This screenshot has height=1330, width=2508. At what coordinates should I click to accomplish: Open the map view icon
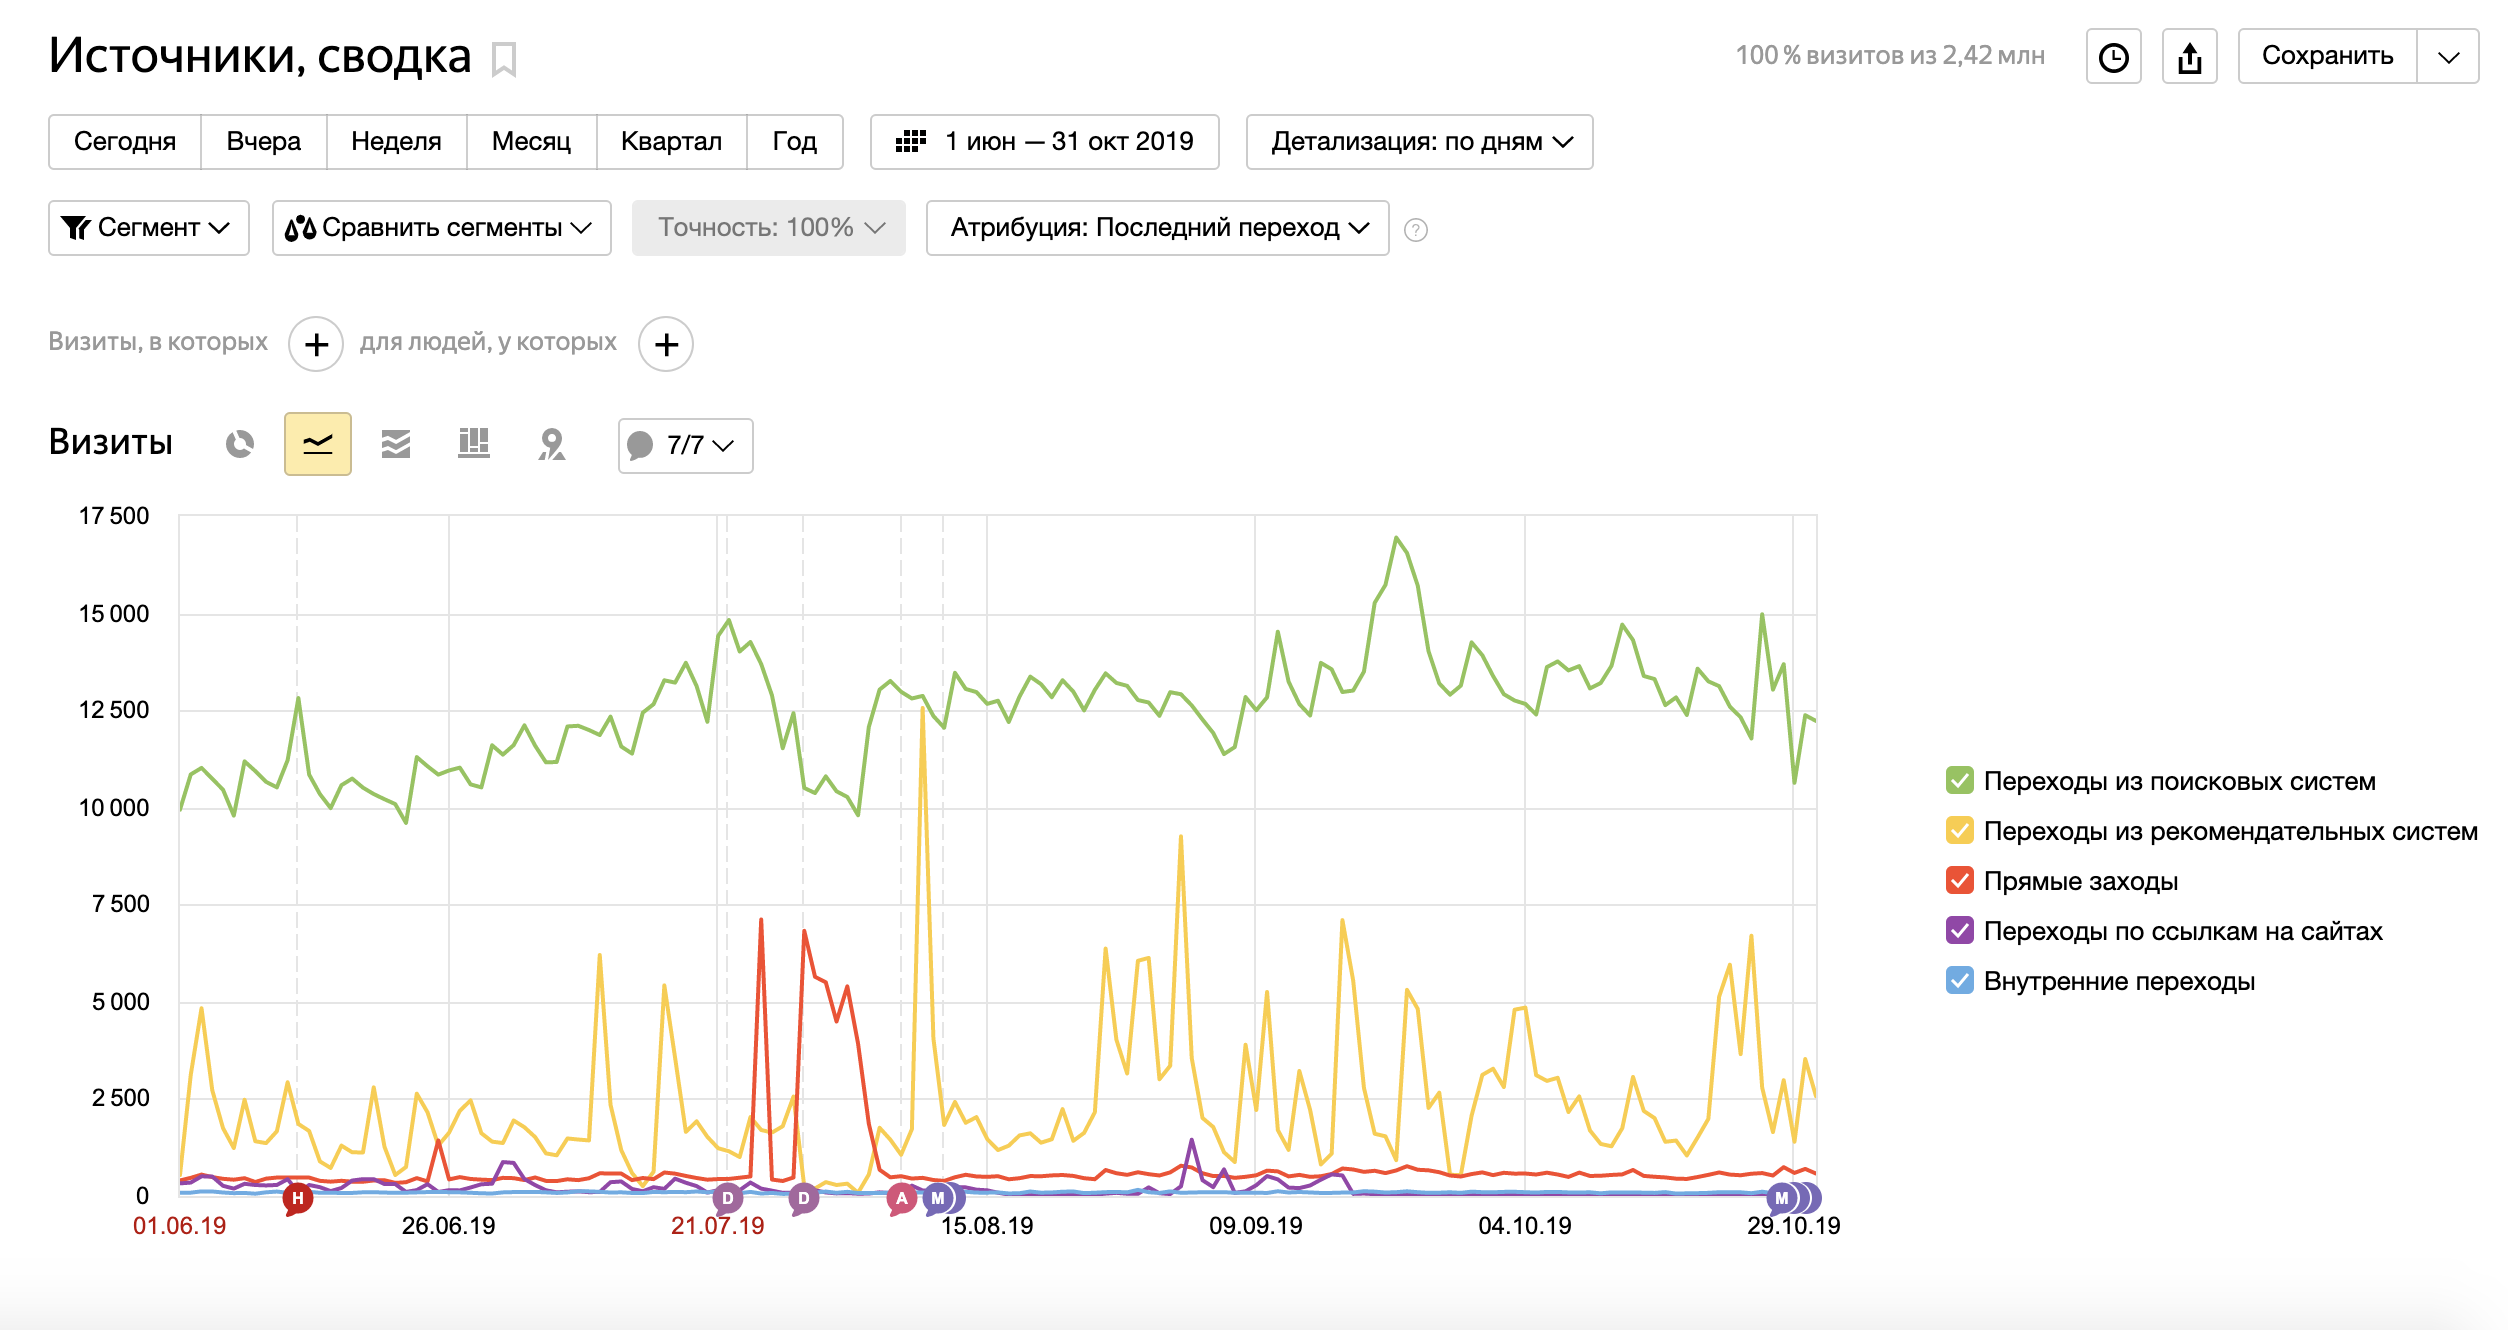click(552, 444)
